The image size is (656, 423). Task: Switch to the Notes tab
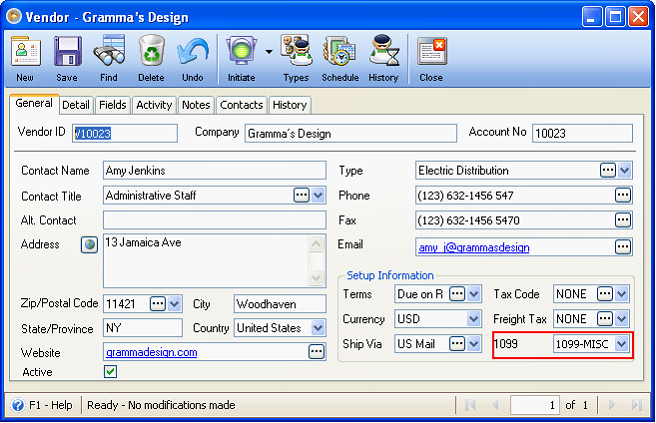[196, 105]
